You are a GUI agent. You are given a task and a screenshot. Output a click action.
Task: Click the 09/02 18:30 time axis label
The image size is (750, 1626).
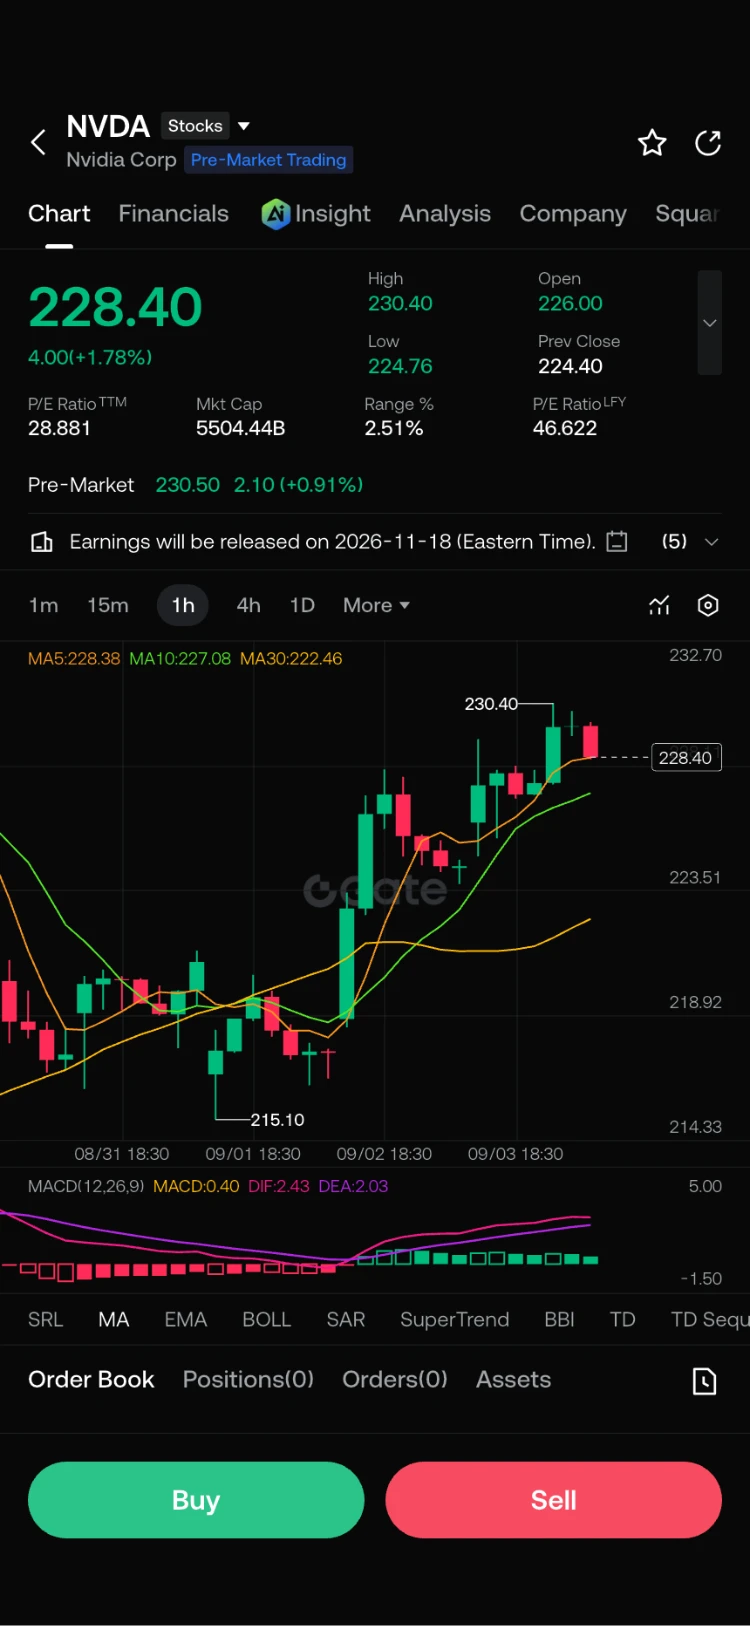pos(384,1154)
